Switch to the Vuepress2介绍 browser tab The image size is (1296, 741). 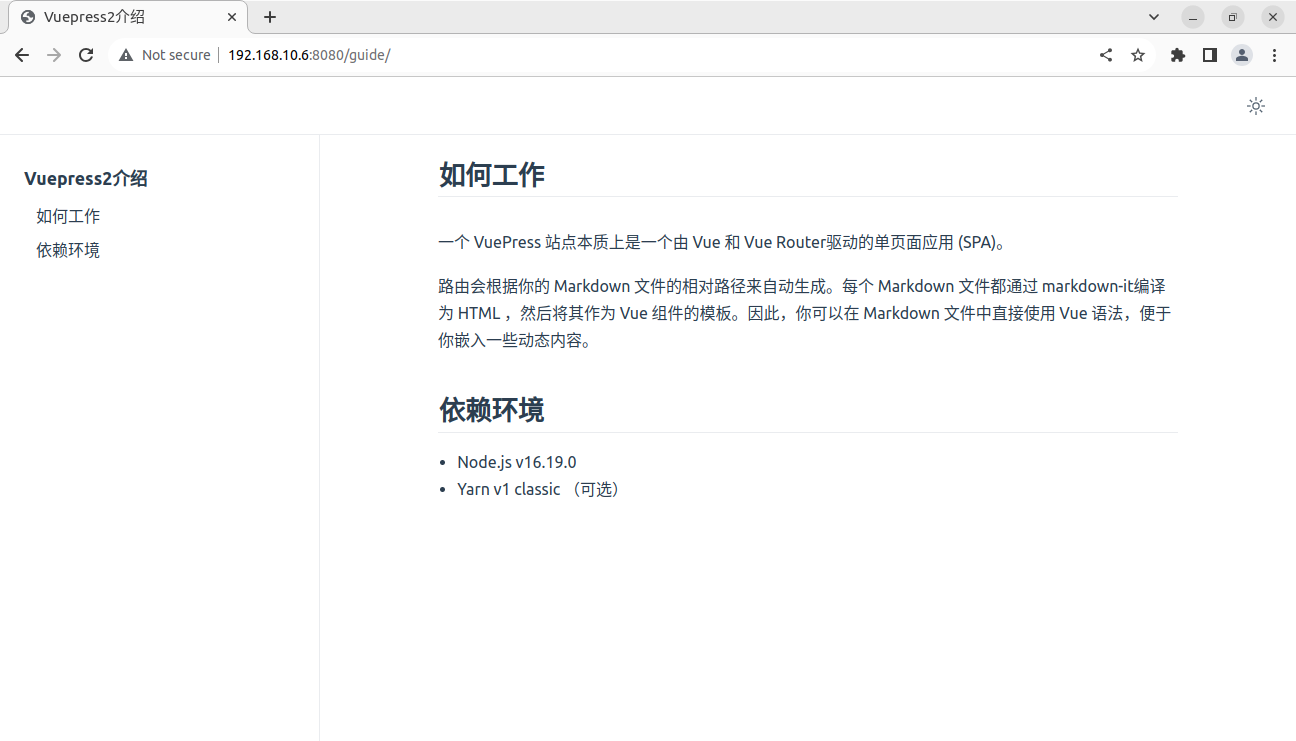click(x=120, y=17)
